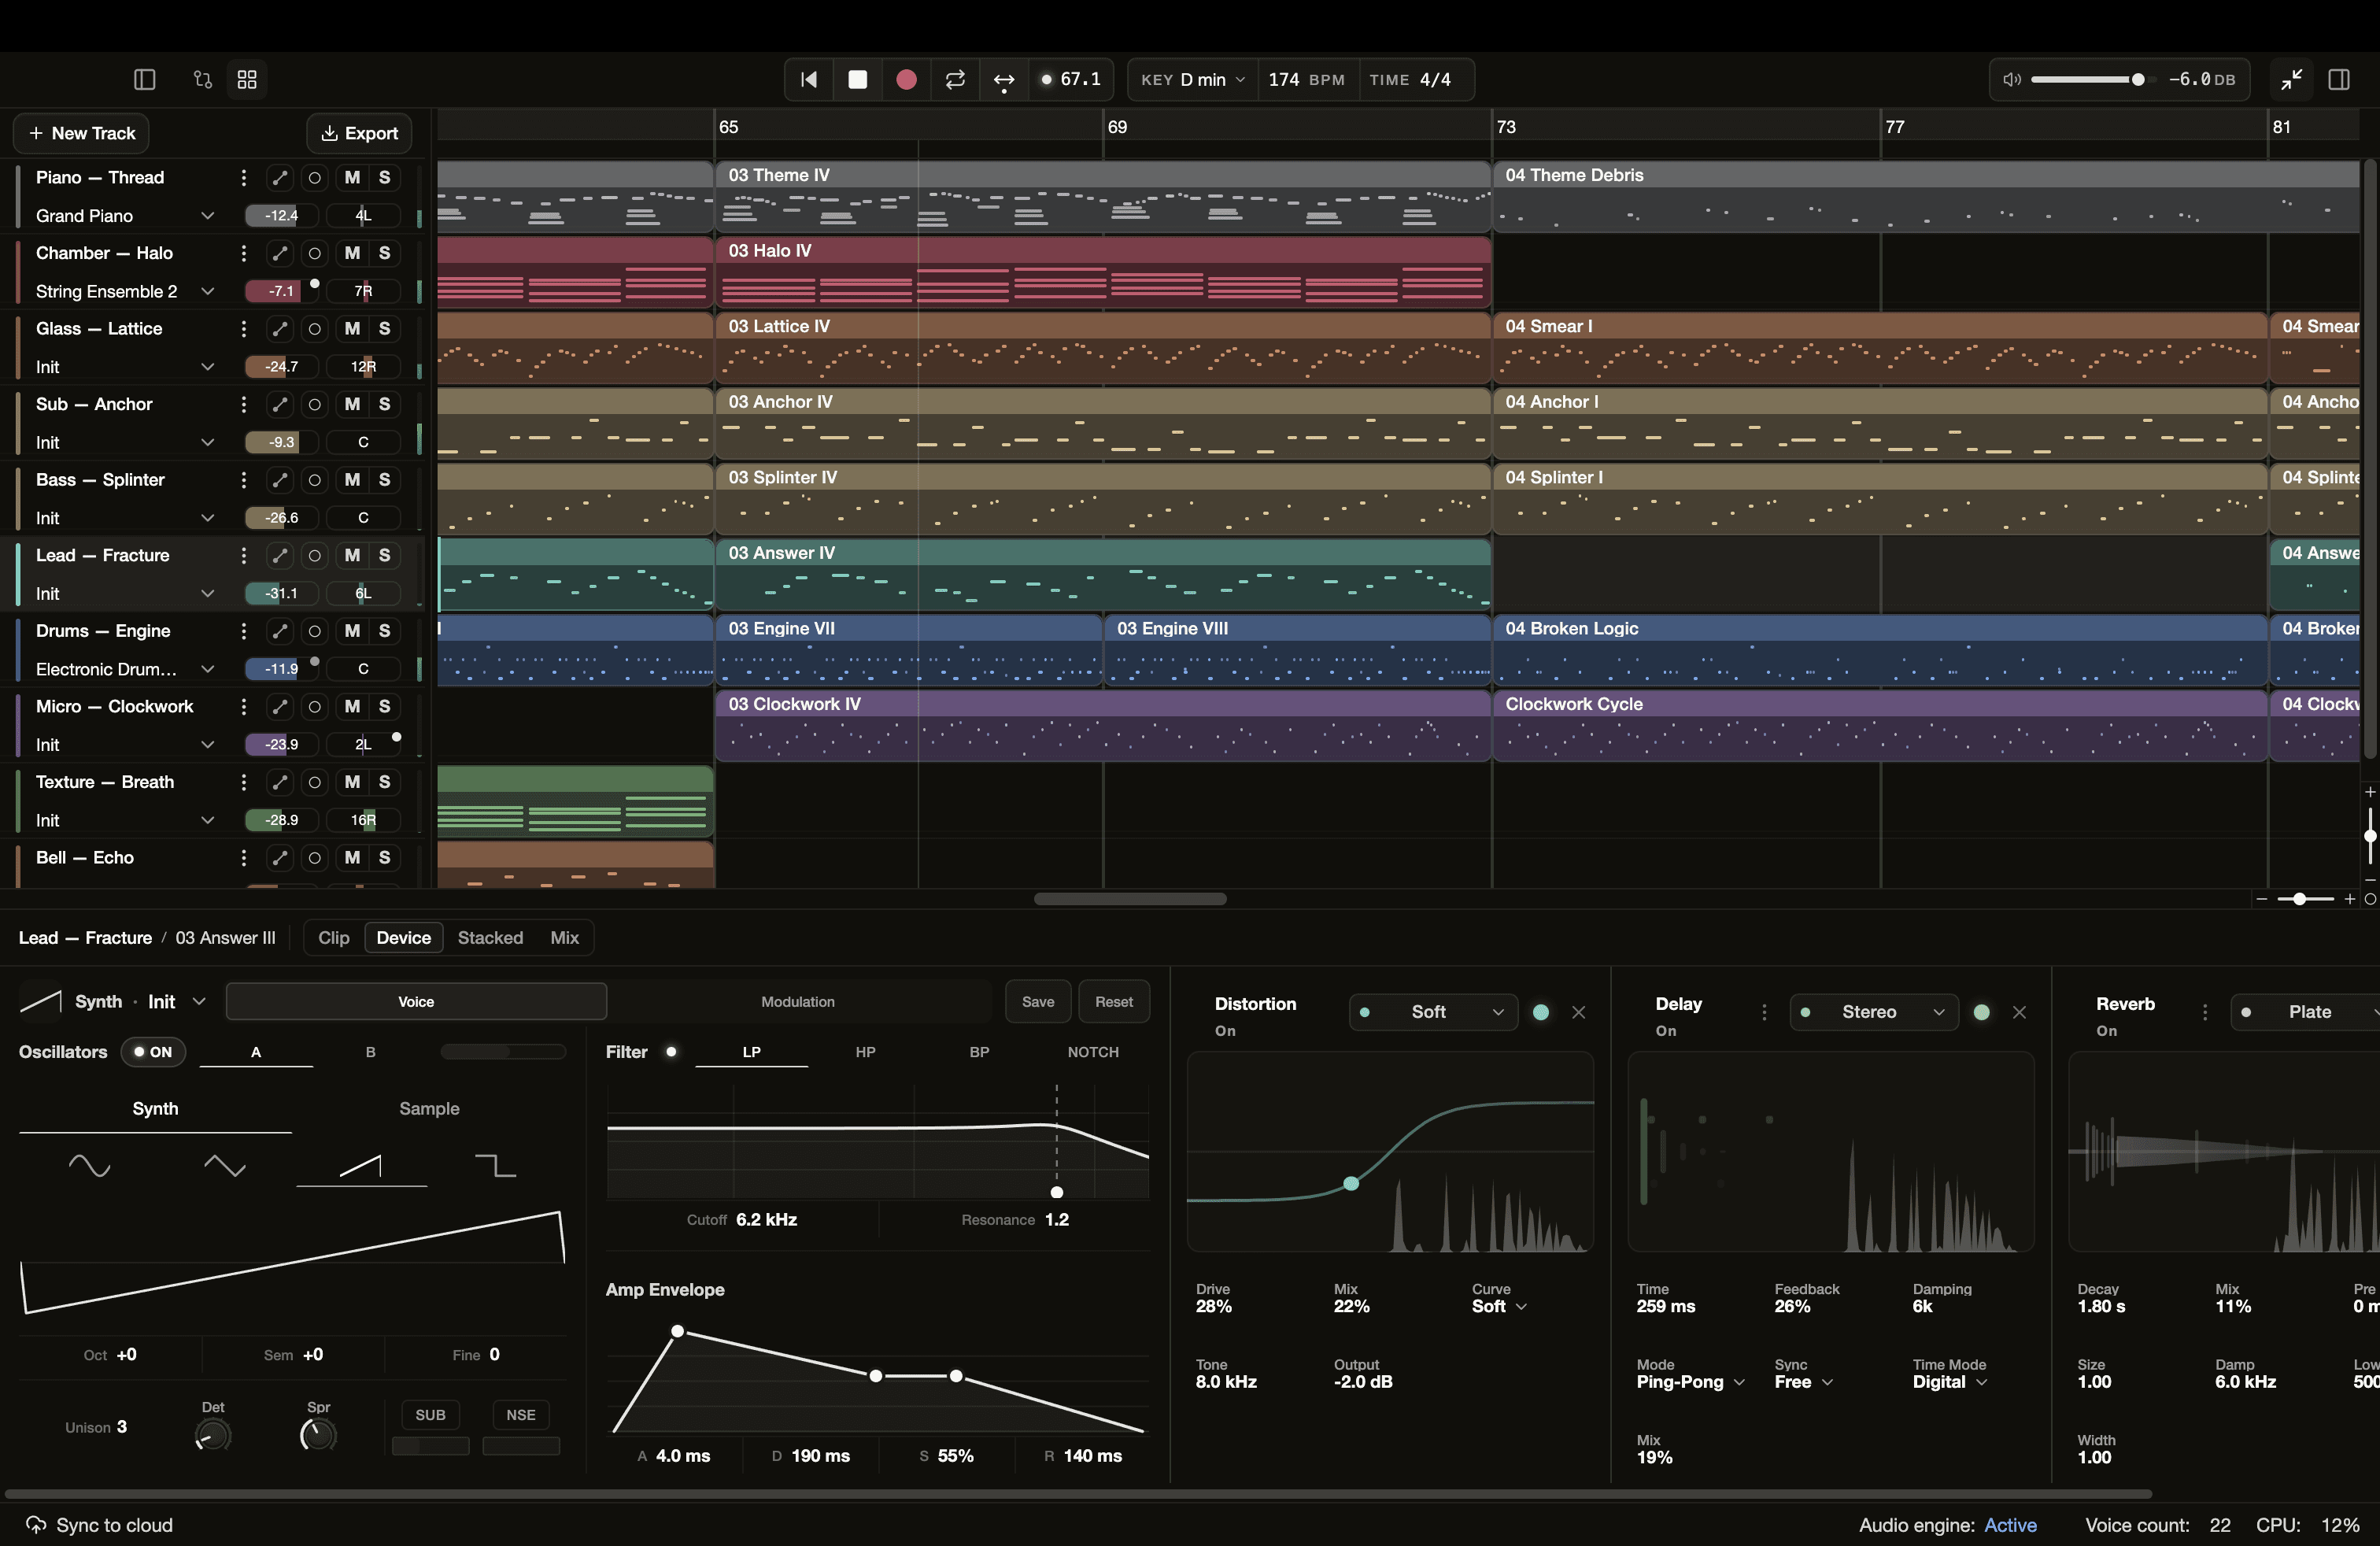Screen dimensions: 2380x1546
Task: Solo the Bass — Splinter track
Action: [384, 480]
